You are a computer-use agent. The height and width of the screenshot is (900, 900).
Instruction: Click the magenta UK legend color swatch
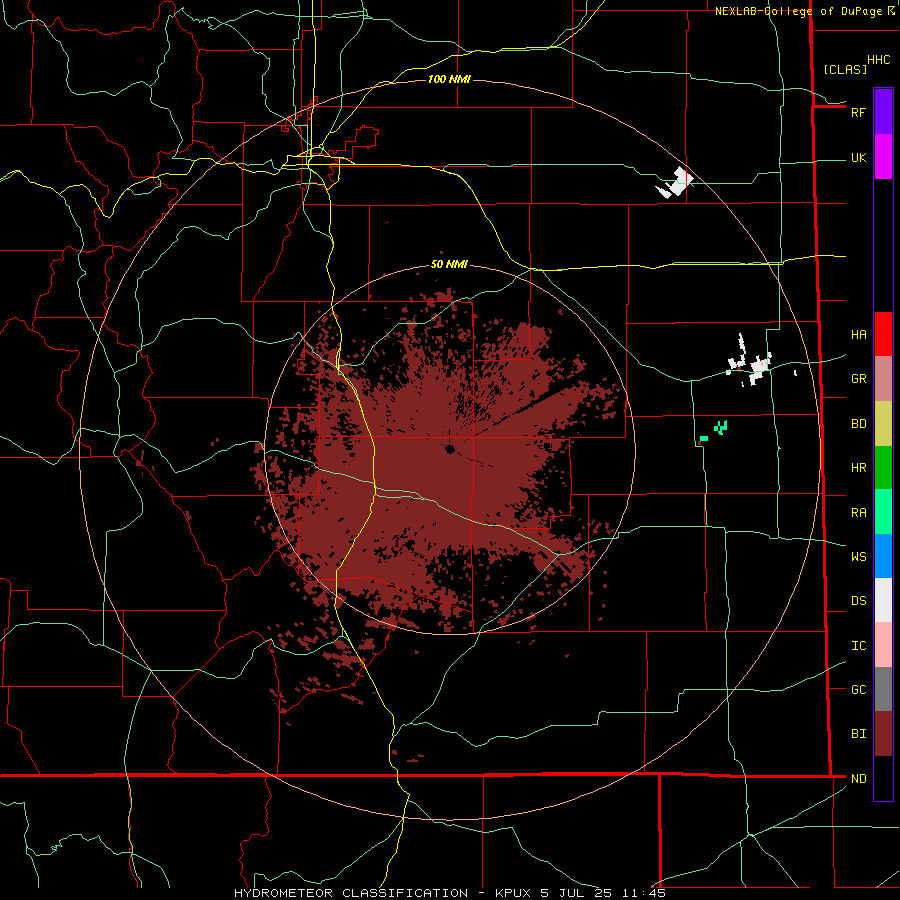pyautogui.click(x=883, y=157)
